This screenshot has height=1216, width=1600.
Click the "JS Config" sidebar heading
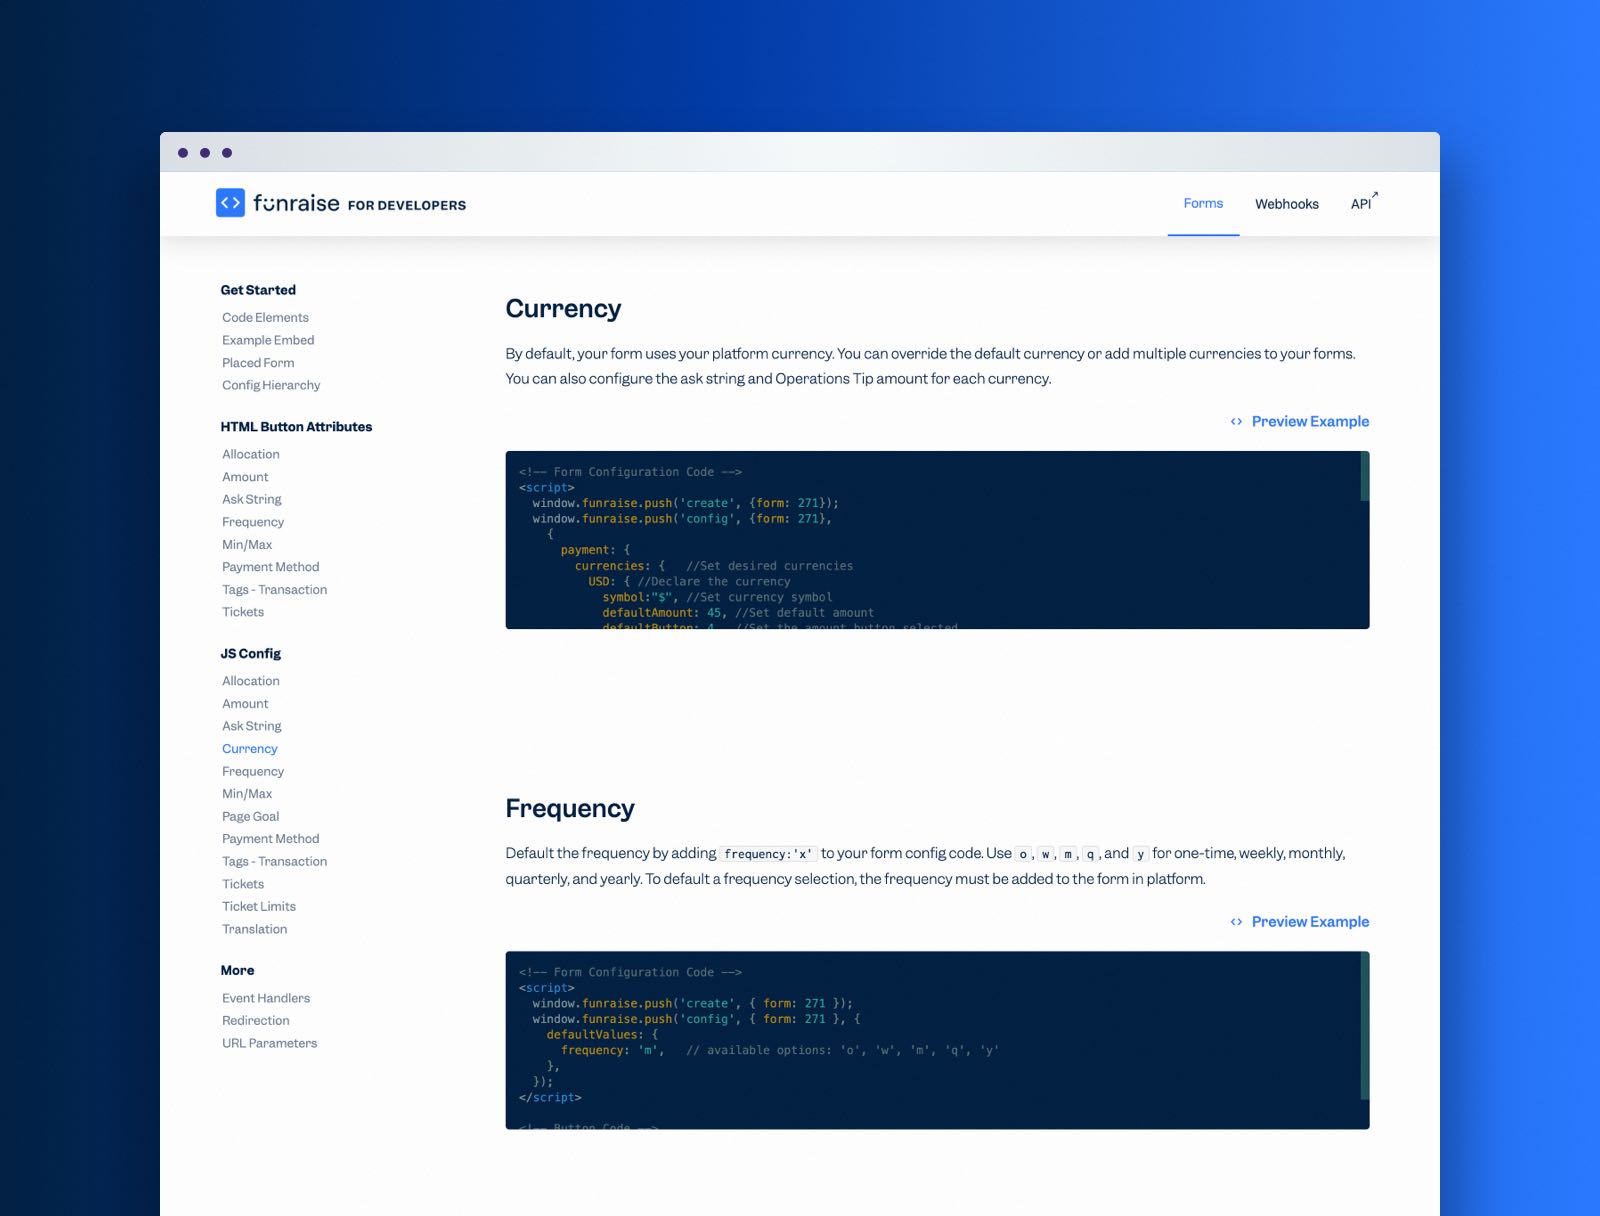click(x=251, y=654)
